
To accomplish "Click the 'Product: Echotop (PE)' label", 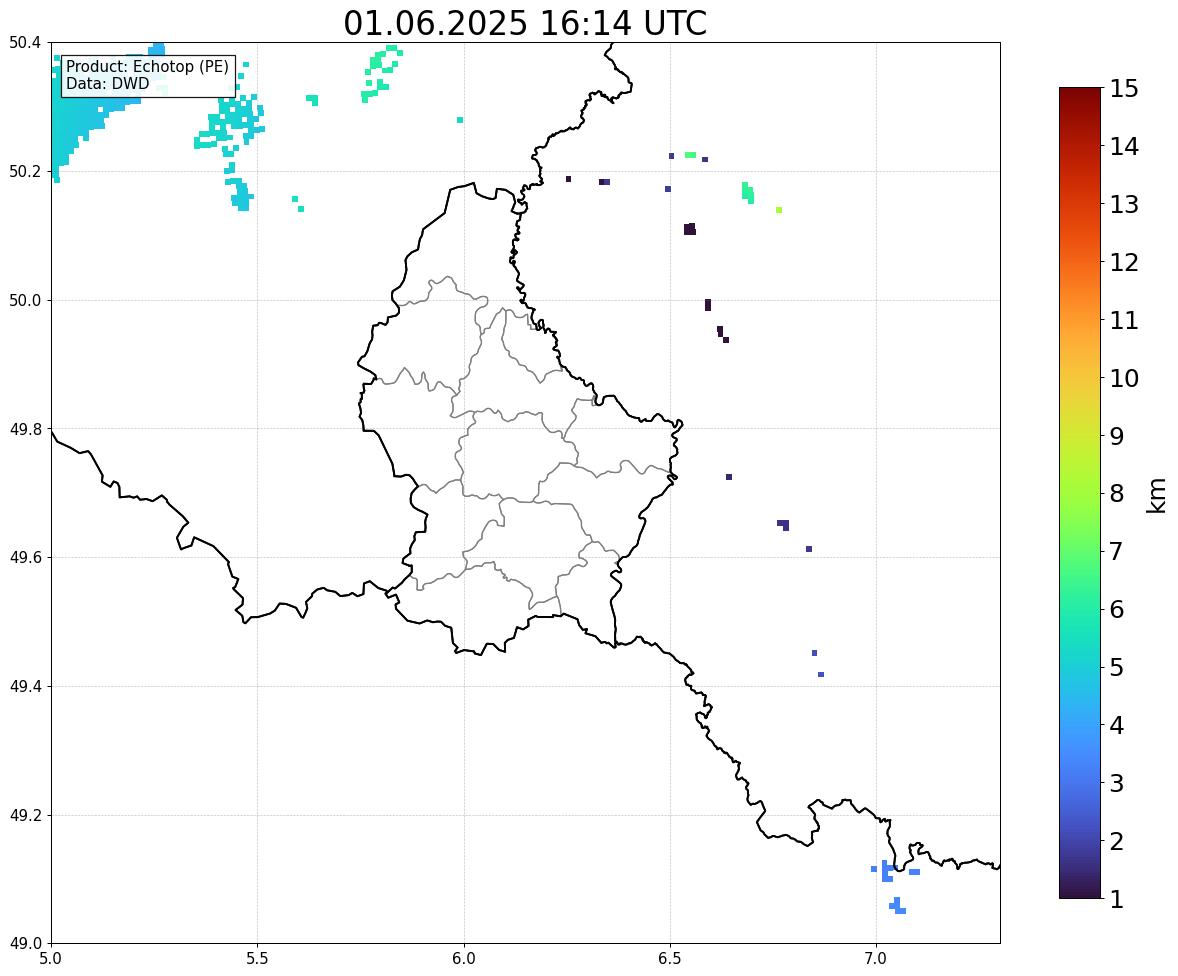I will click(x=147, y=67).
